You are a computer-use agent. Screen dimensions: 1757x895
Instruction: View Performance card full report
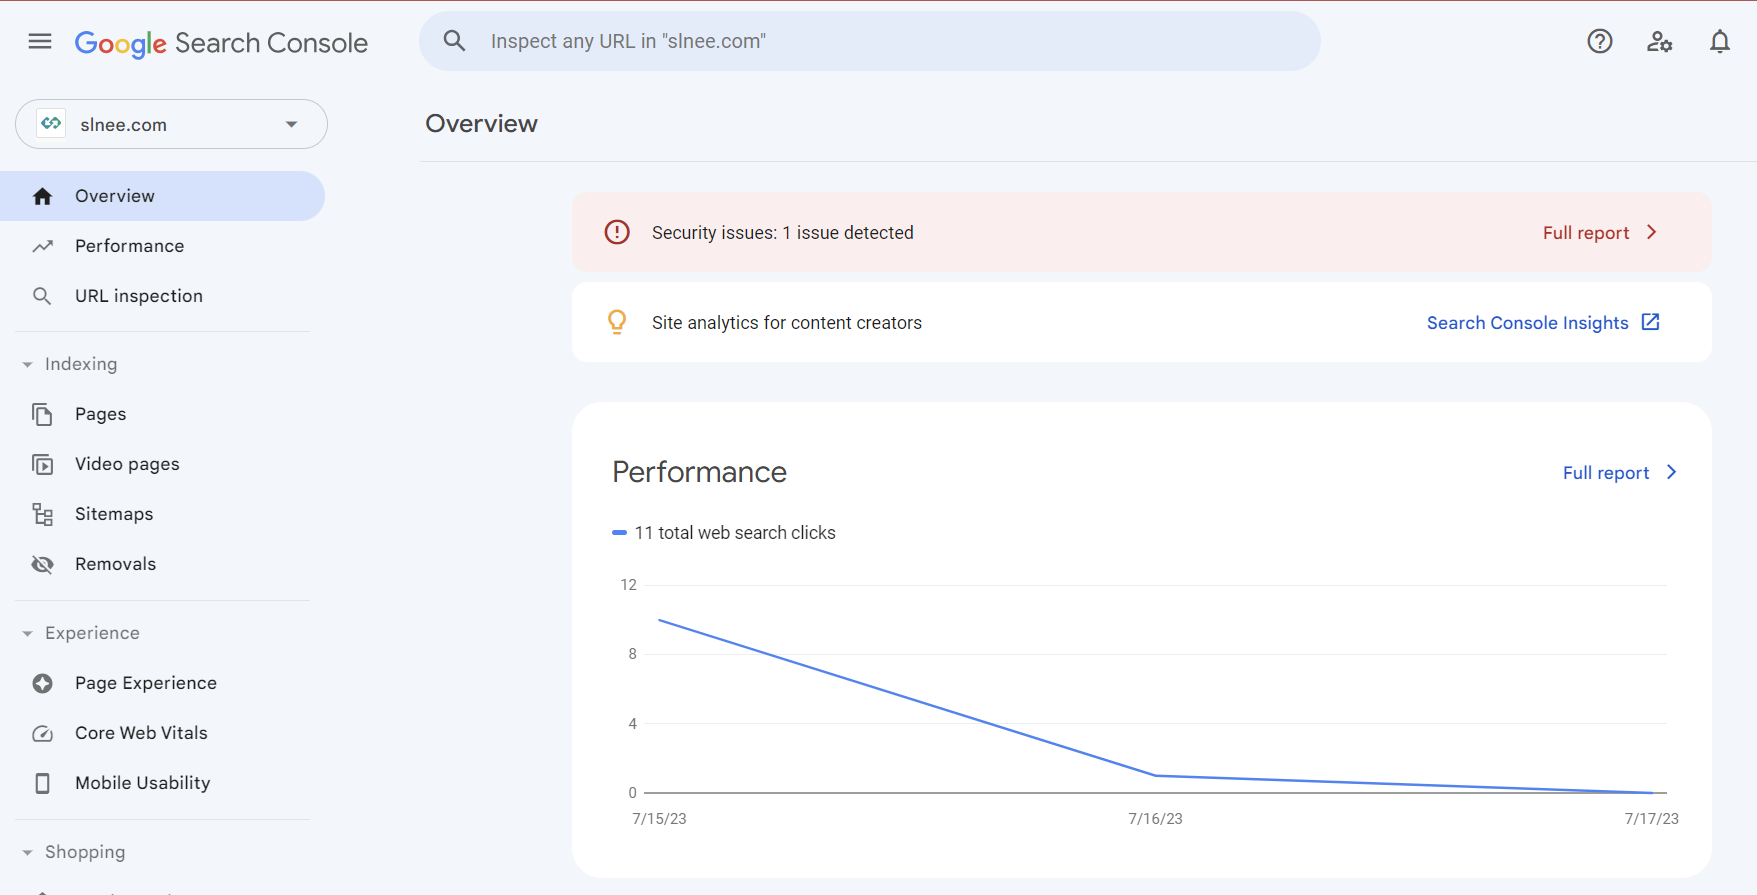(x=1618, y=472)
